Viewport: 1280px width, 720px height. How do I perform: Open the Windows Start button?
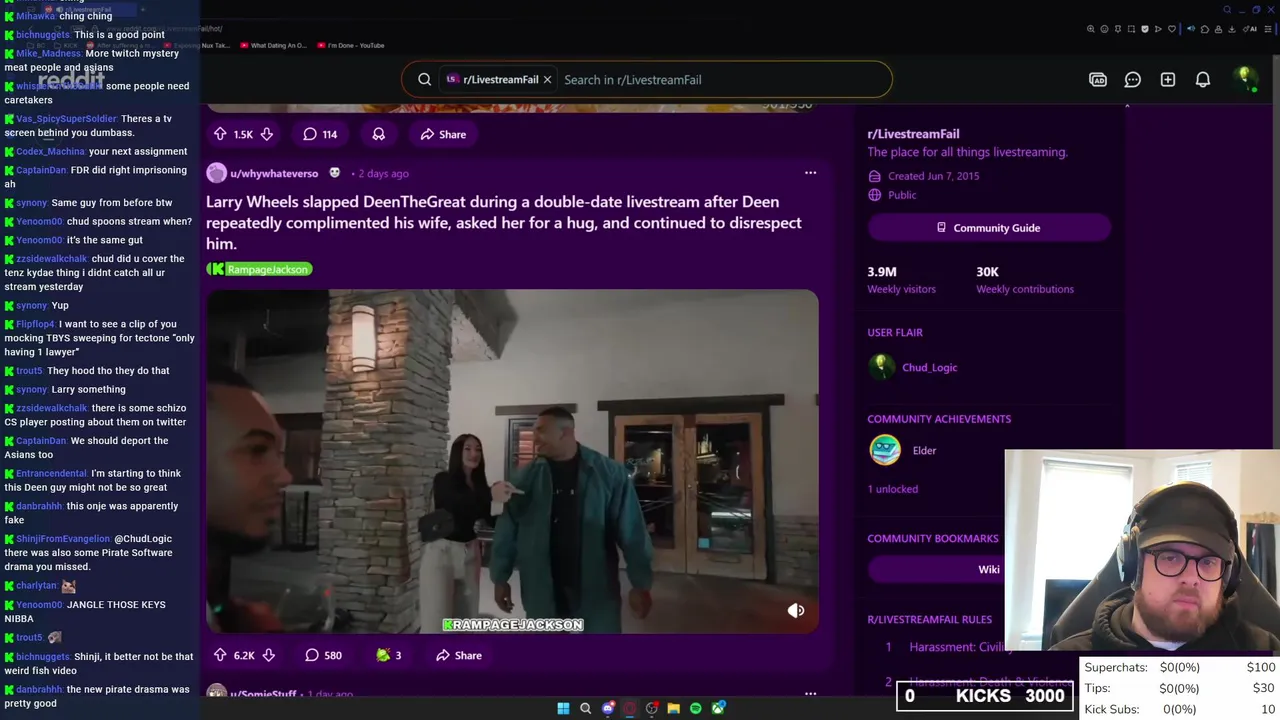pyautogui.click(x=563, y=709)
